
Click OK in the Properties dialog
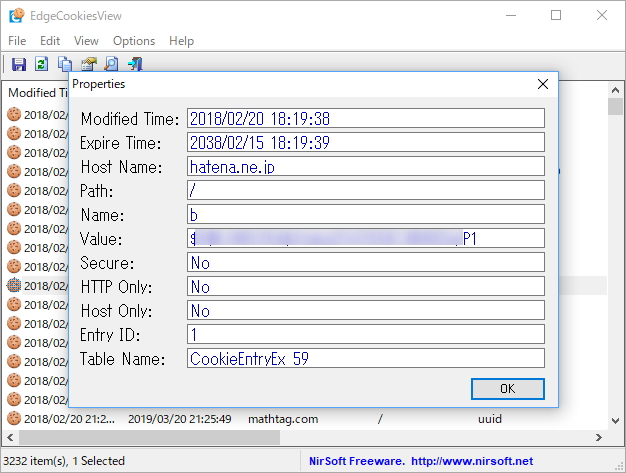coord(507,389)
